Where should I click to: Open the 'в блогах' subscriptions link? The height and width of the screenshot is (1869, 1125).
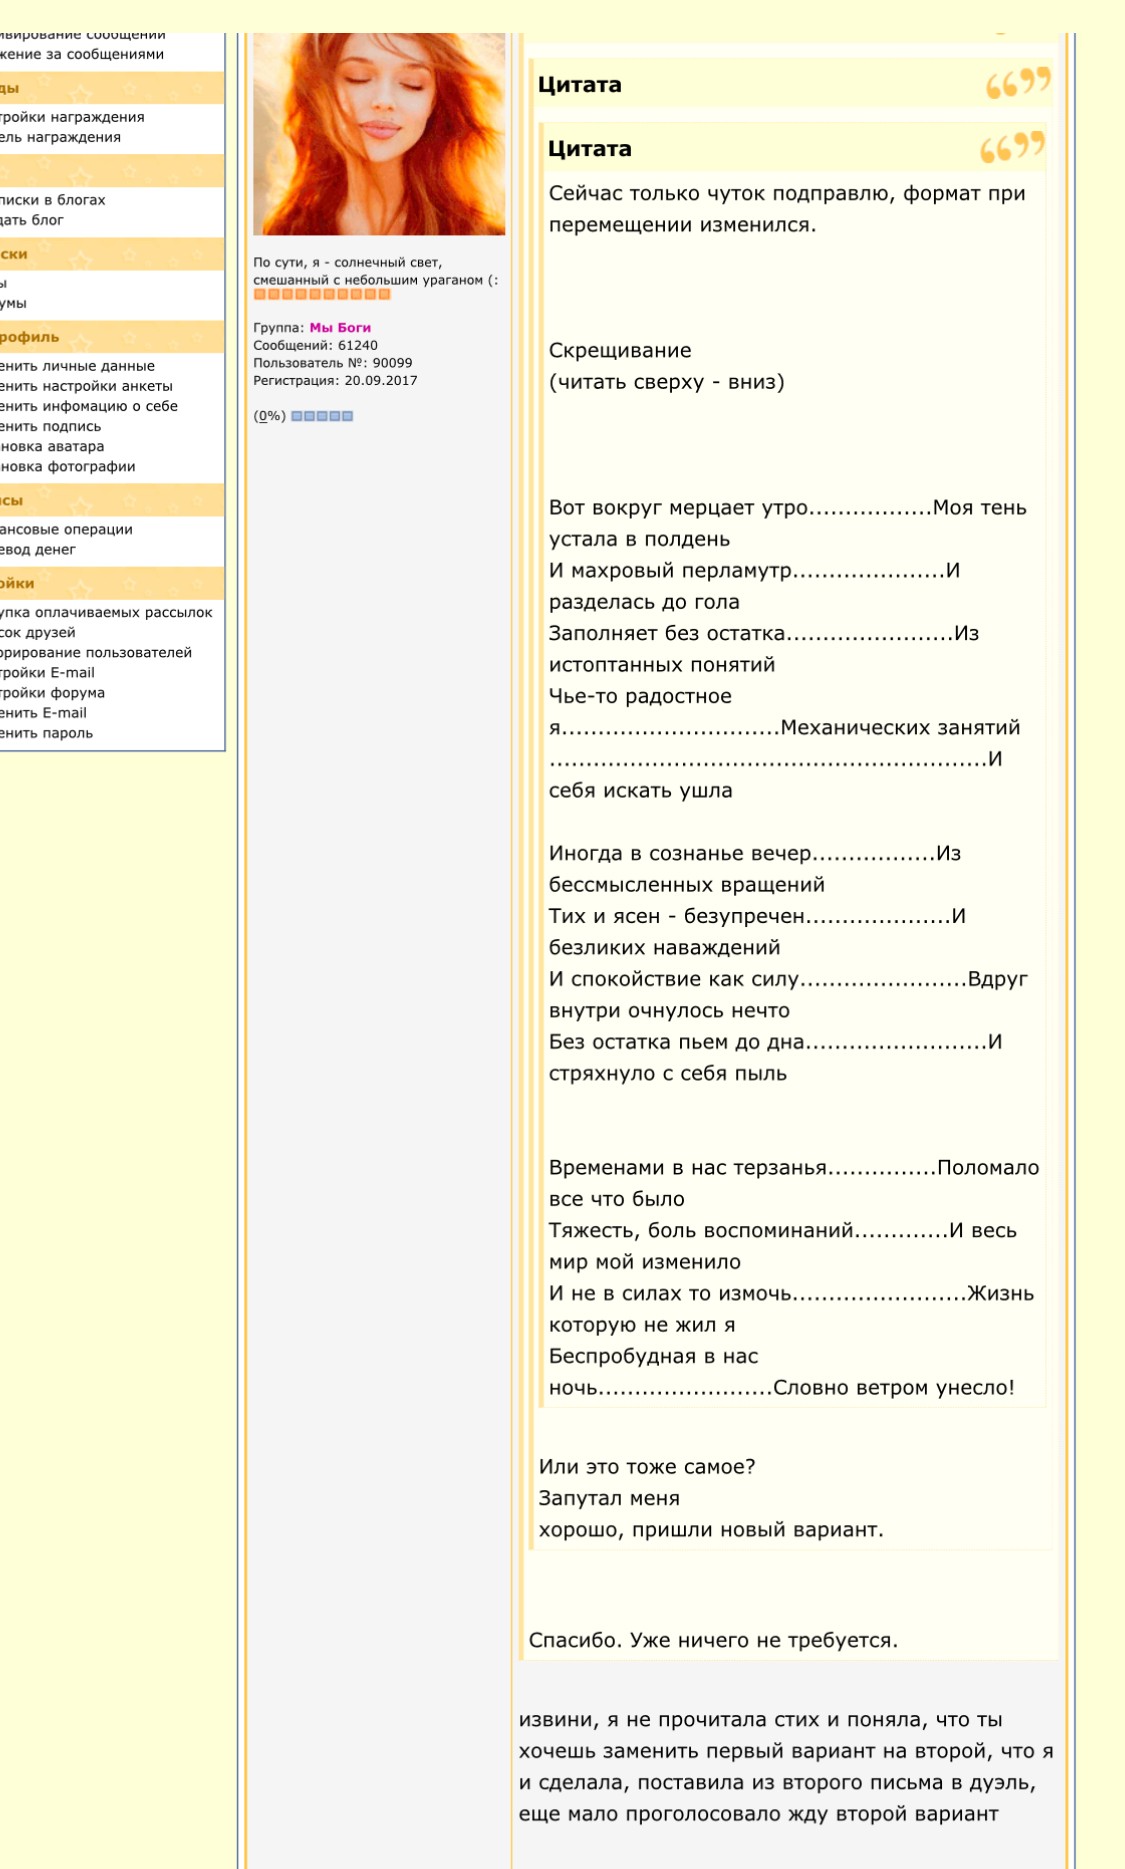pyautogui.click(x=52, y=200)
